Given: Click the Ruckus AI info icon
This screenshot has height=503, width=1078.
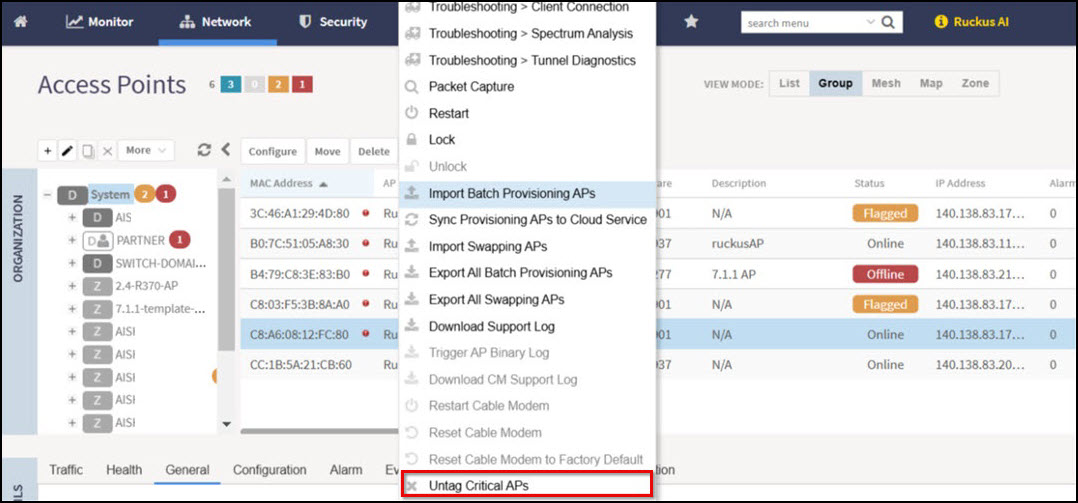Looking at the screenshot, I should tap(941, 22).
